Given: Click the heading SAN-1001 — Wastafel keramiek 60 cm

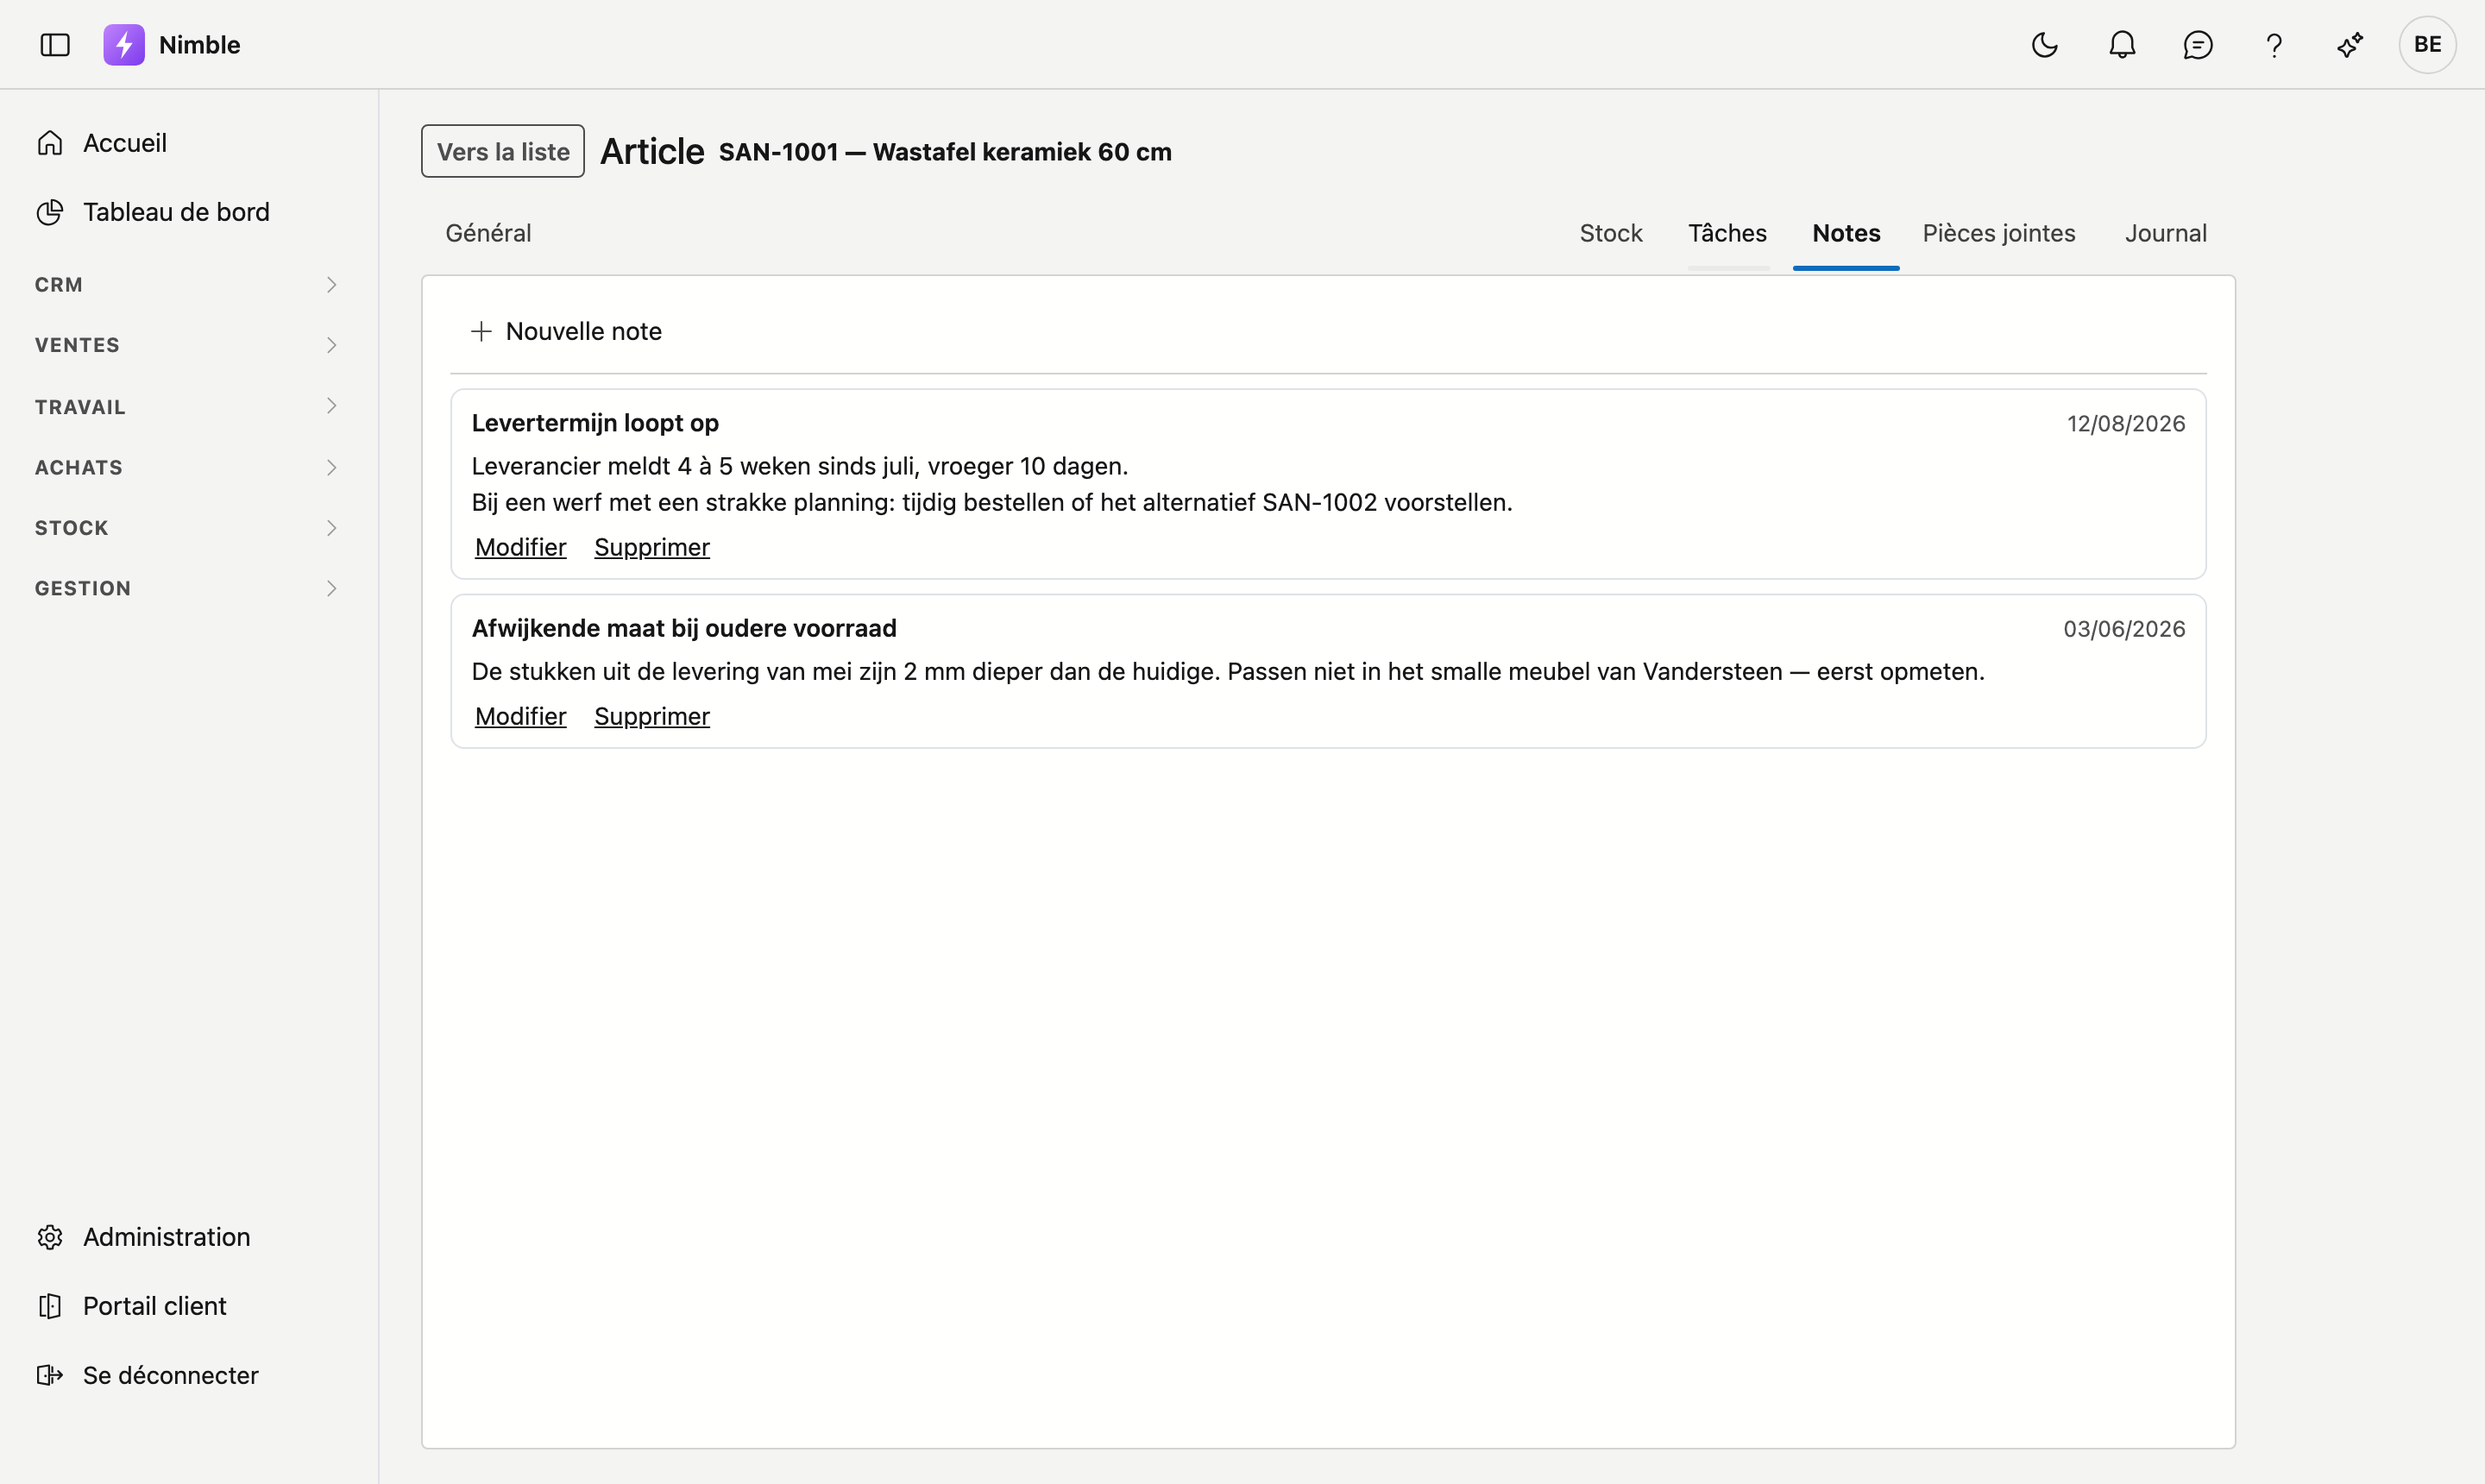Looking at the screenshot, I should 945,152.
